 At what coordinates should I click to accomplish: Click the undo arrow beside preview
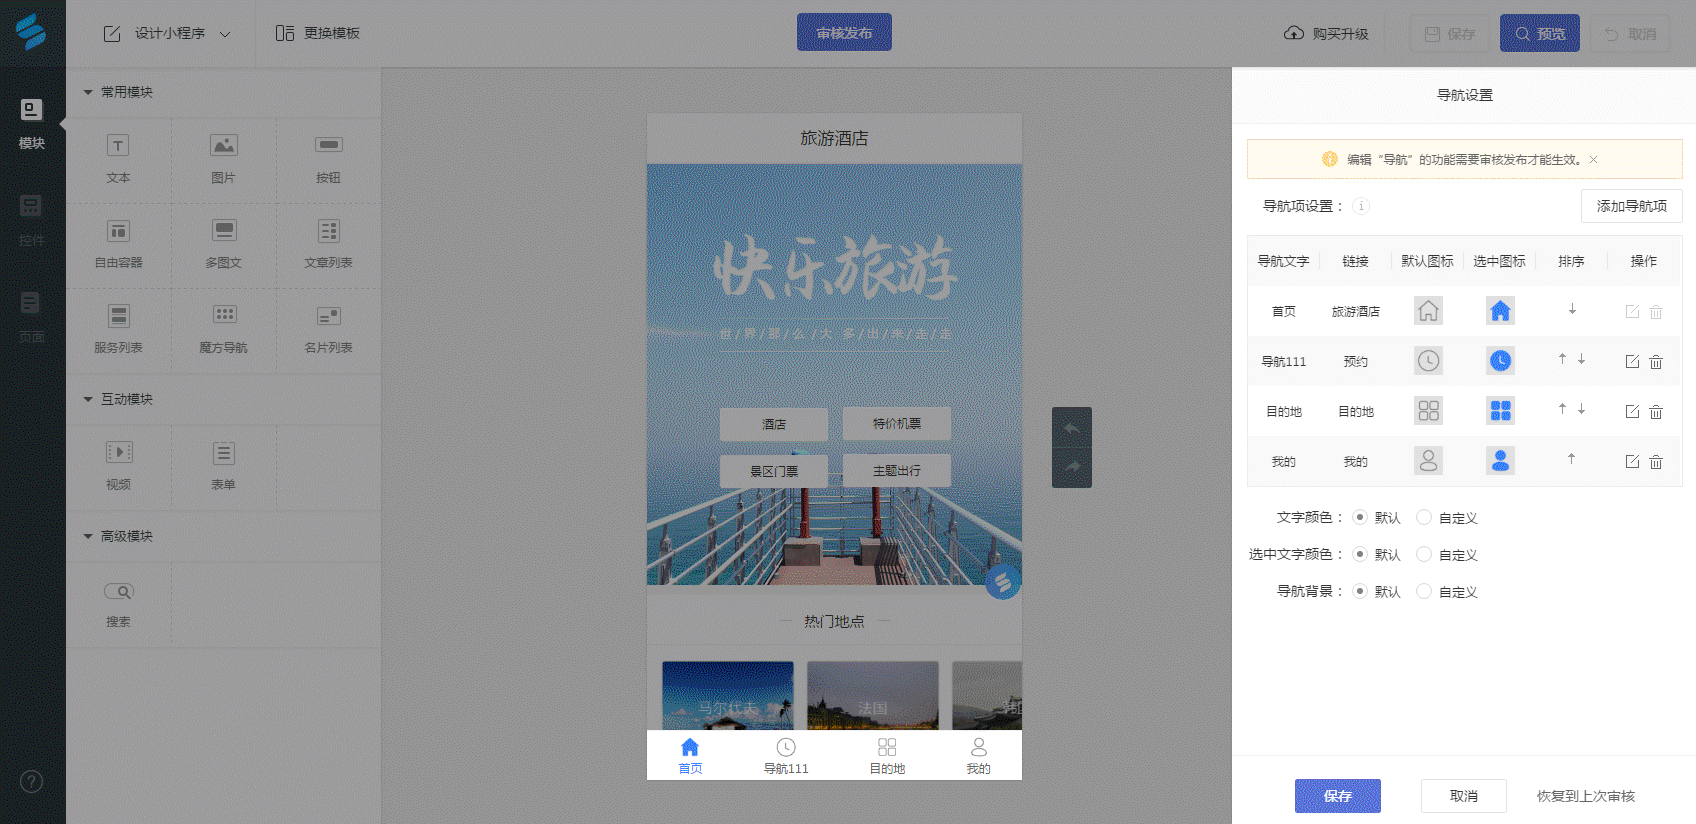coord(1072,428)
